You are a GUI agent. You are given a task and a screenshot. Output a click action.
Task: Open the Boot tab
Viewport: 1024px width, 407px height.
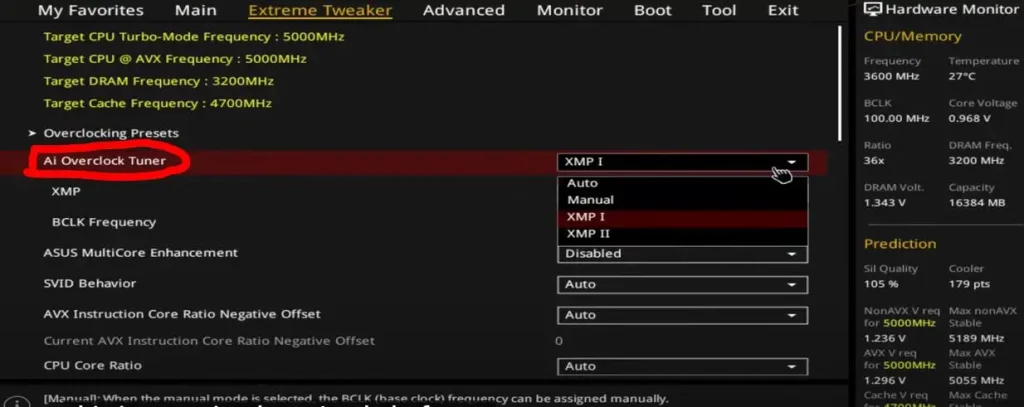[x=652, y=10]
